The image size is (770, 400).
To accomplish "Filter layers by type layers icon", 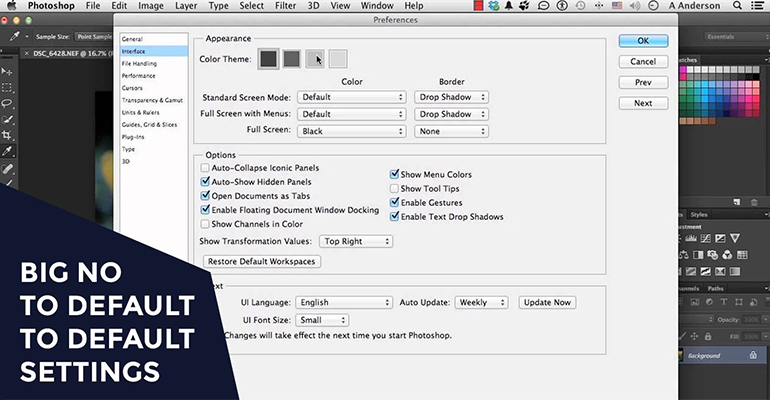I will [x=724, y=302].
